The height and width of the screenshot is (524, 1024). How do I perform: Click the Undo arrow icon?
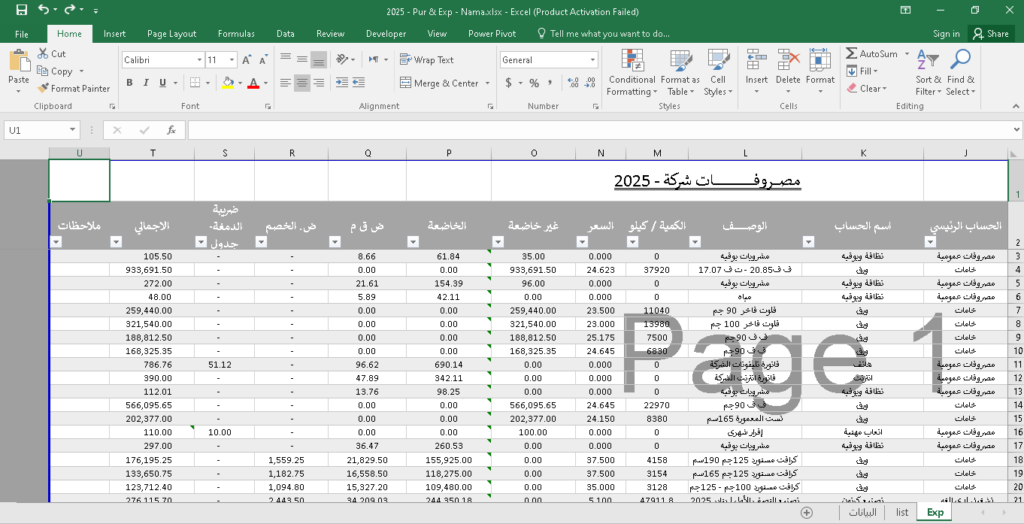click(x=44, y=10)
